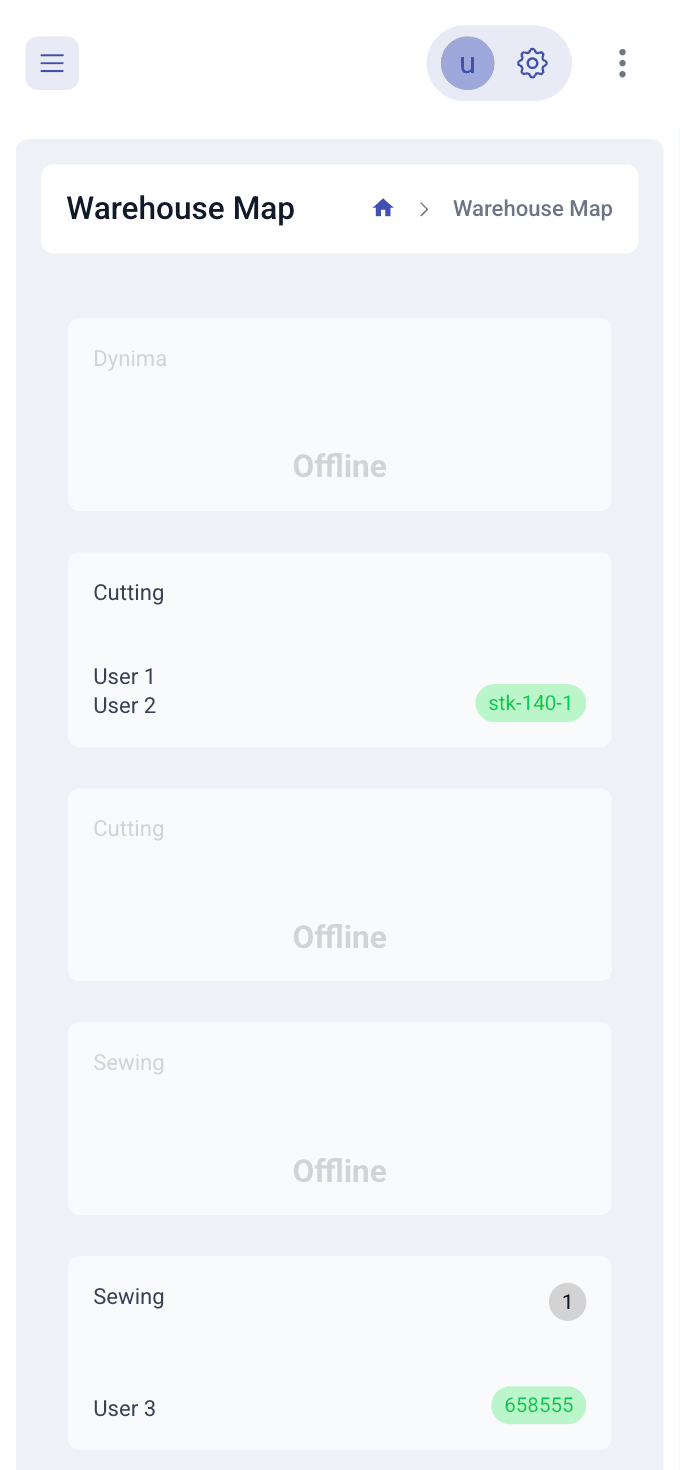This screenshot has height=1470, width=680.
Task: Go to home via breadcrumb house icon
Action: coord(383,208)
